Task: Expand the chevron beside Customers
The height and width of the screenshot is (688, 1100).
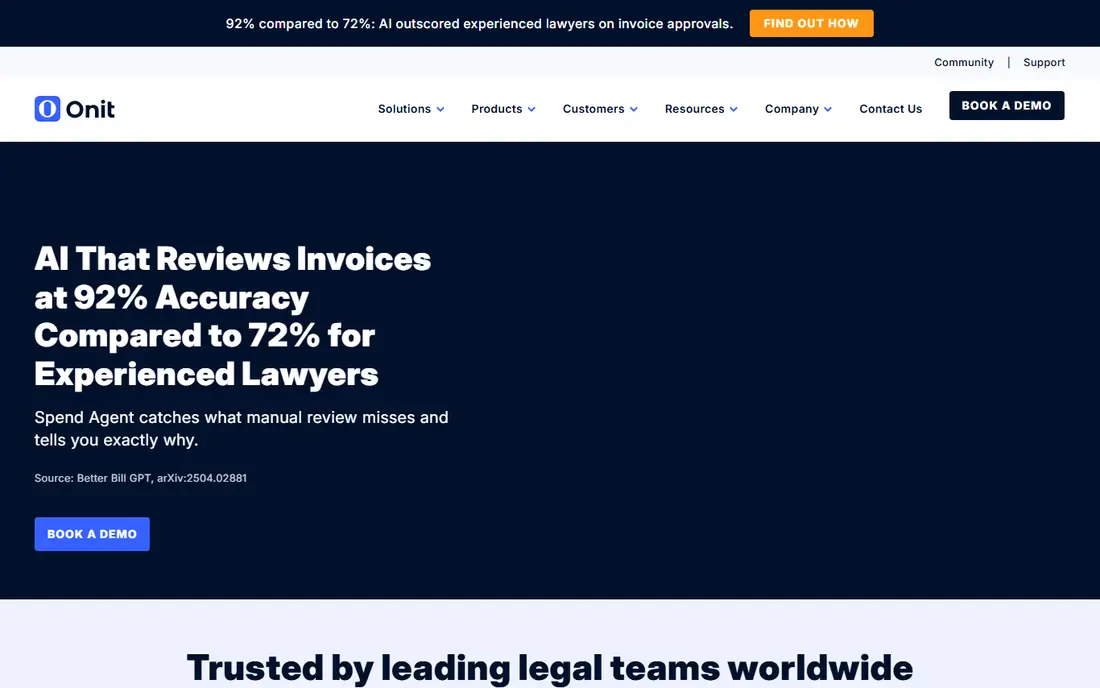Action: pyautogui.click(x=634, y=109)
